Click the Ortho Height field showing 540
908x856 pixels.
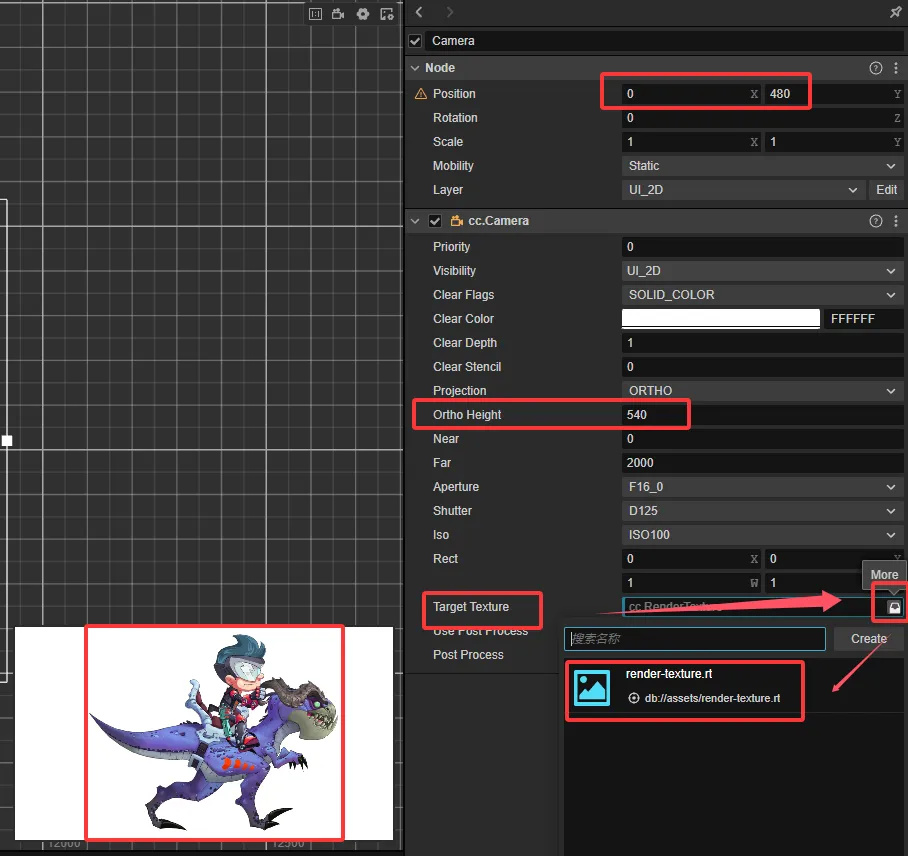click(762, 415)
